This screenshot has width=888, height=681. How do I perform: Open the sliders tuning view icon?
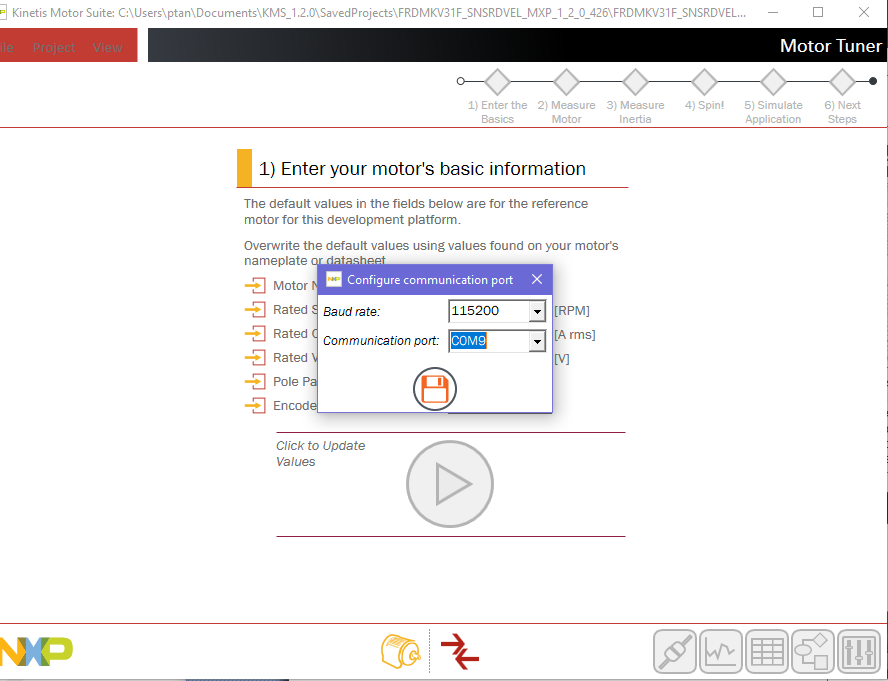coord(859,652)
